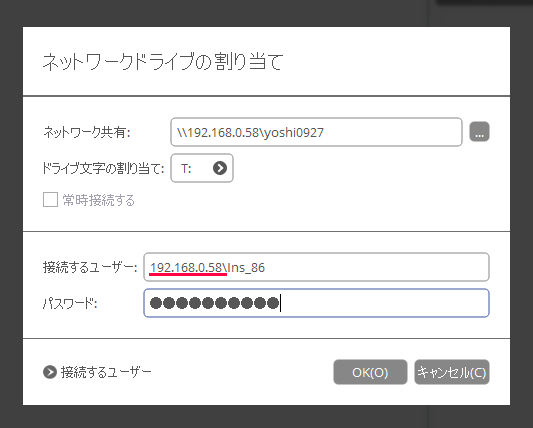Click the yoshi0927 share name text

[294, 132]
